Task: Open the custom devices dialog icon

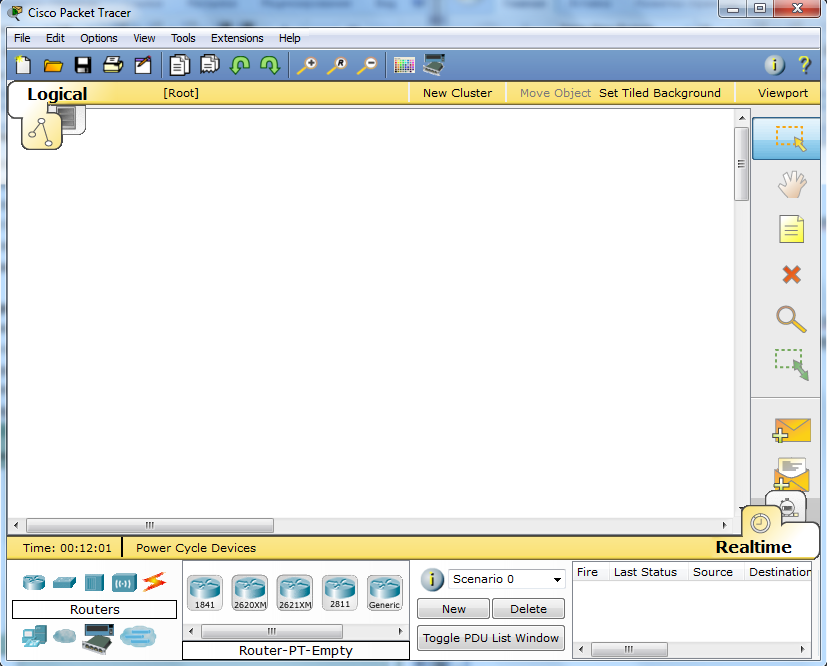Action: 434,65
